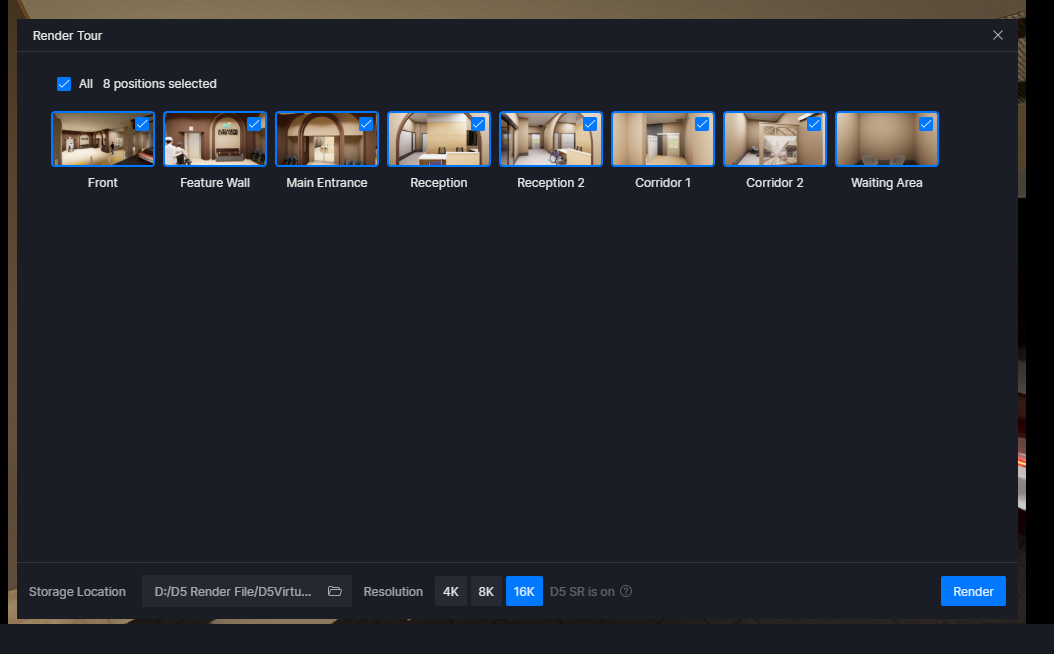Toggle the All positions checkbox
Image resolution: width=1054 pixels, height=654 pixels.
coord(64,84)
